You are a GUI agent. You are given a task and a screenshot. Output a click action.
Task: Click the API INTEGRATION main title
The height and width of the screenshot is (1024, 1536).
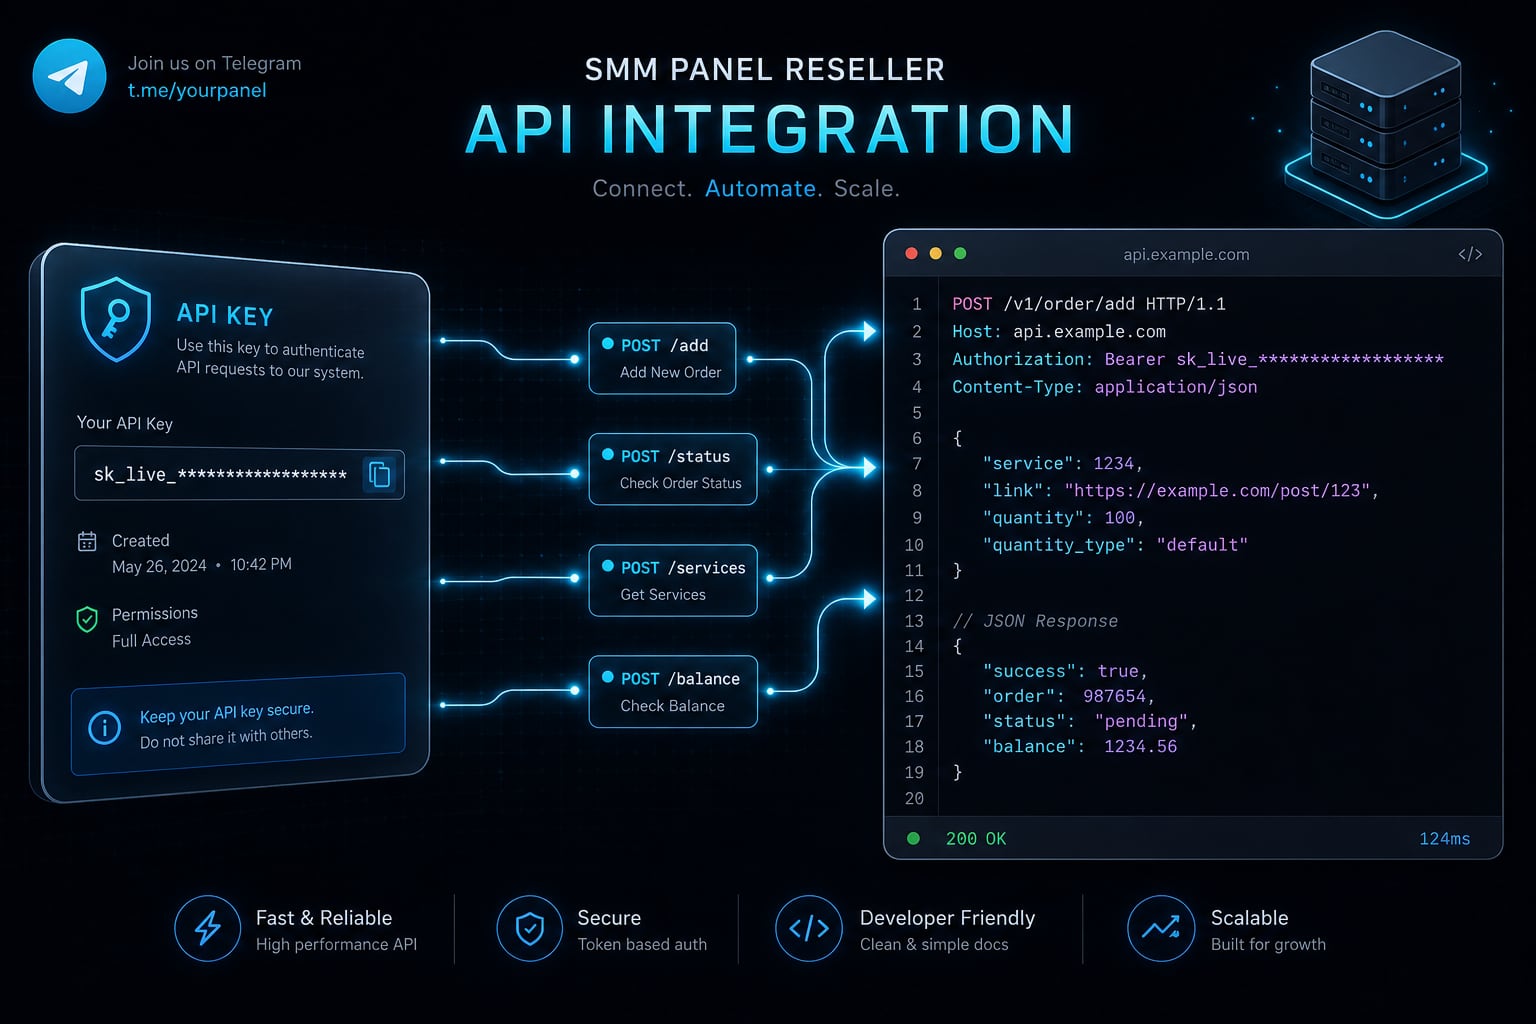click(x=770, y=129)
